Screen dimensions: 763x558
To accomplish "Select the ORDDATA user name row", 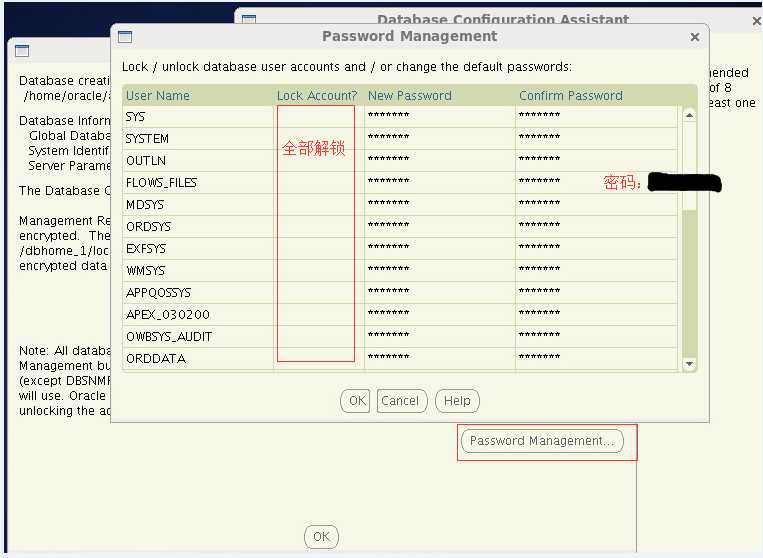I will (x=198, y=359).
